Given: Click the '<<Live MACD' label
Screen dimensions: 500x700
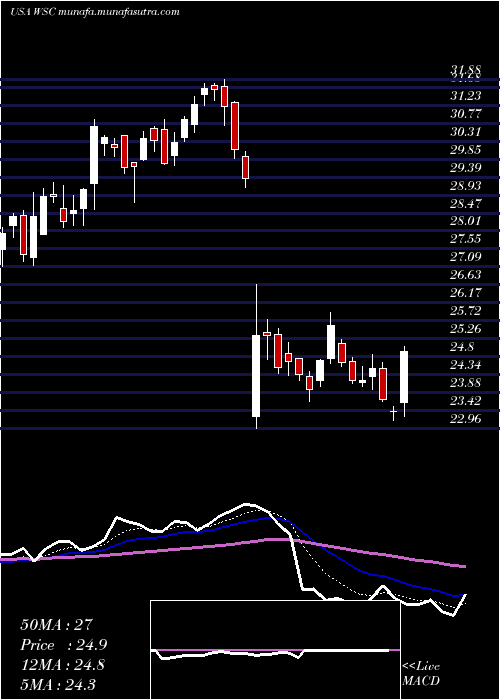Looking at the screenshot, I should (x=421, y=674).
